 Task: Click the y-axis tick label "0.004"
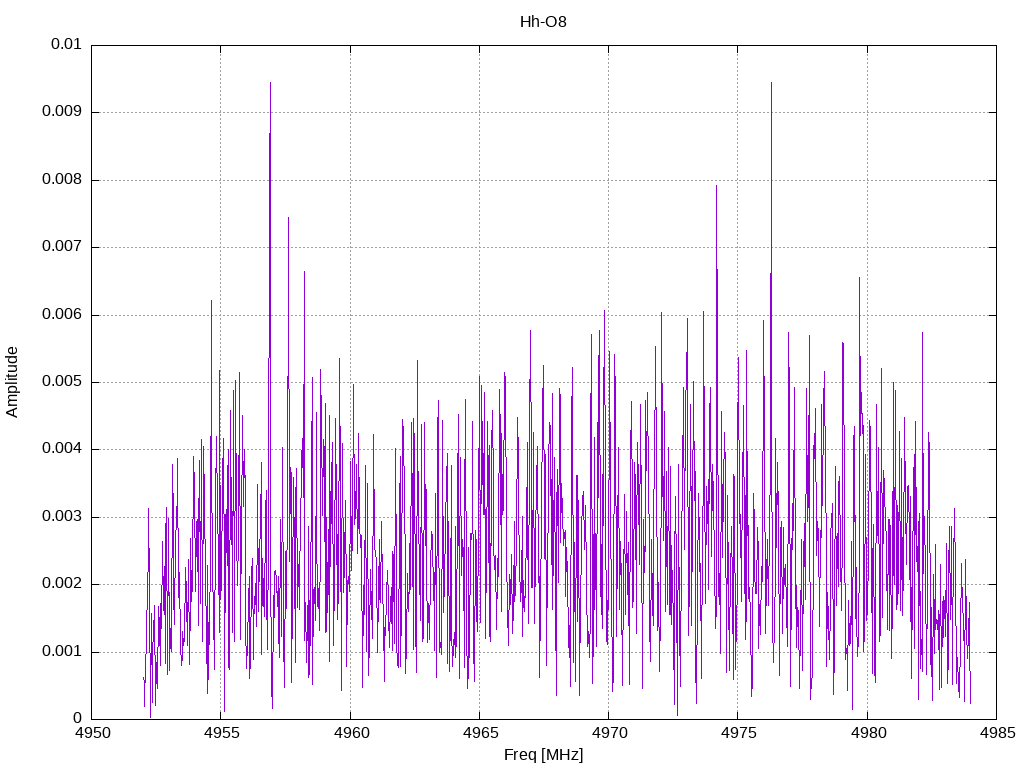pos(62,449)
